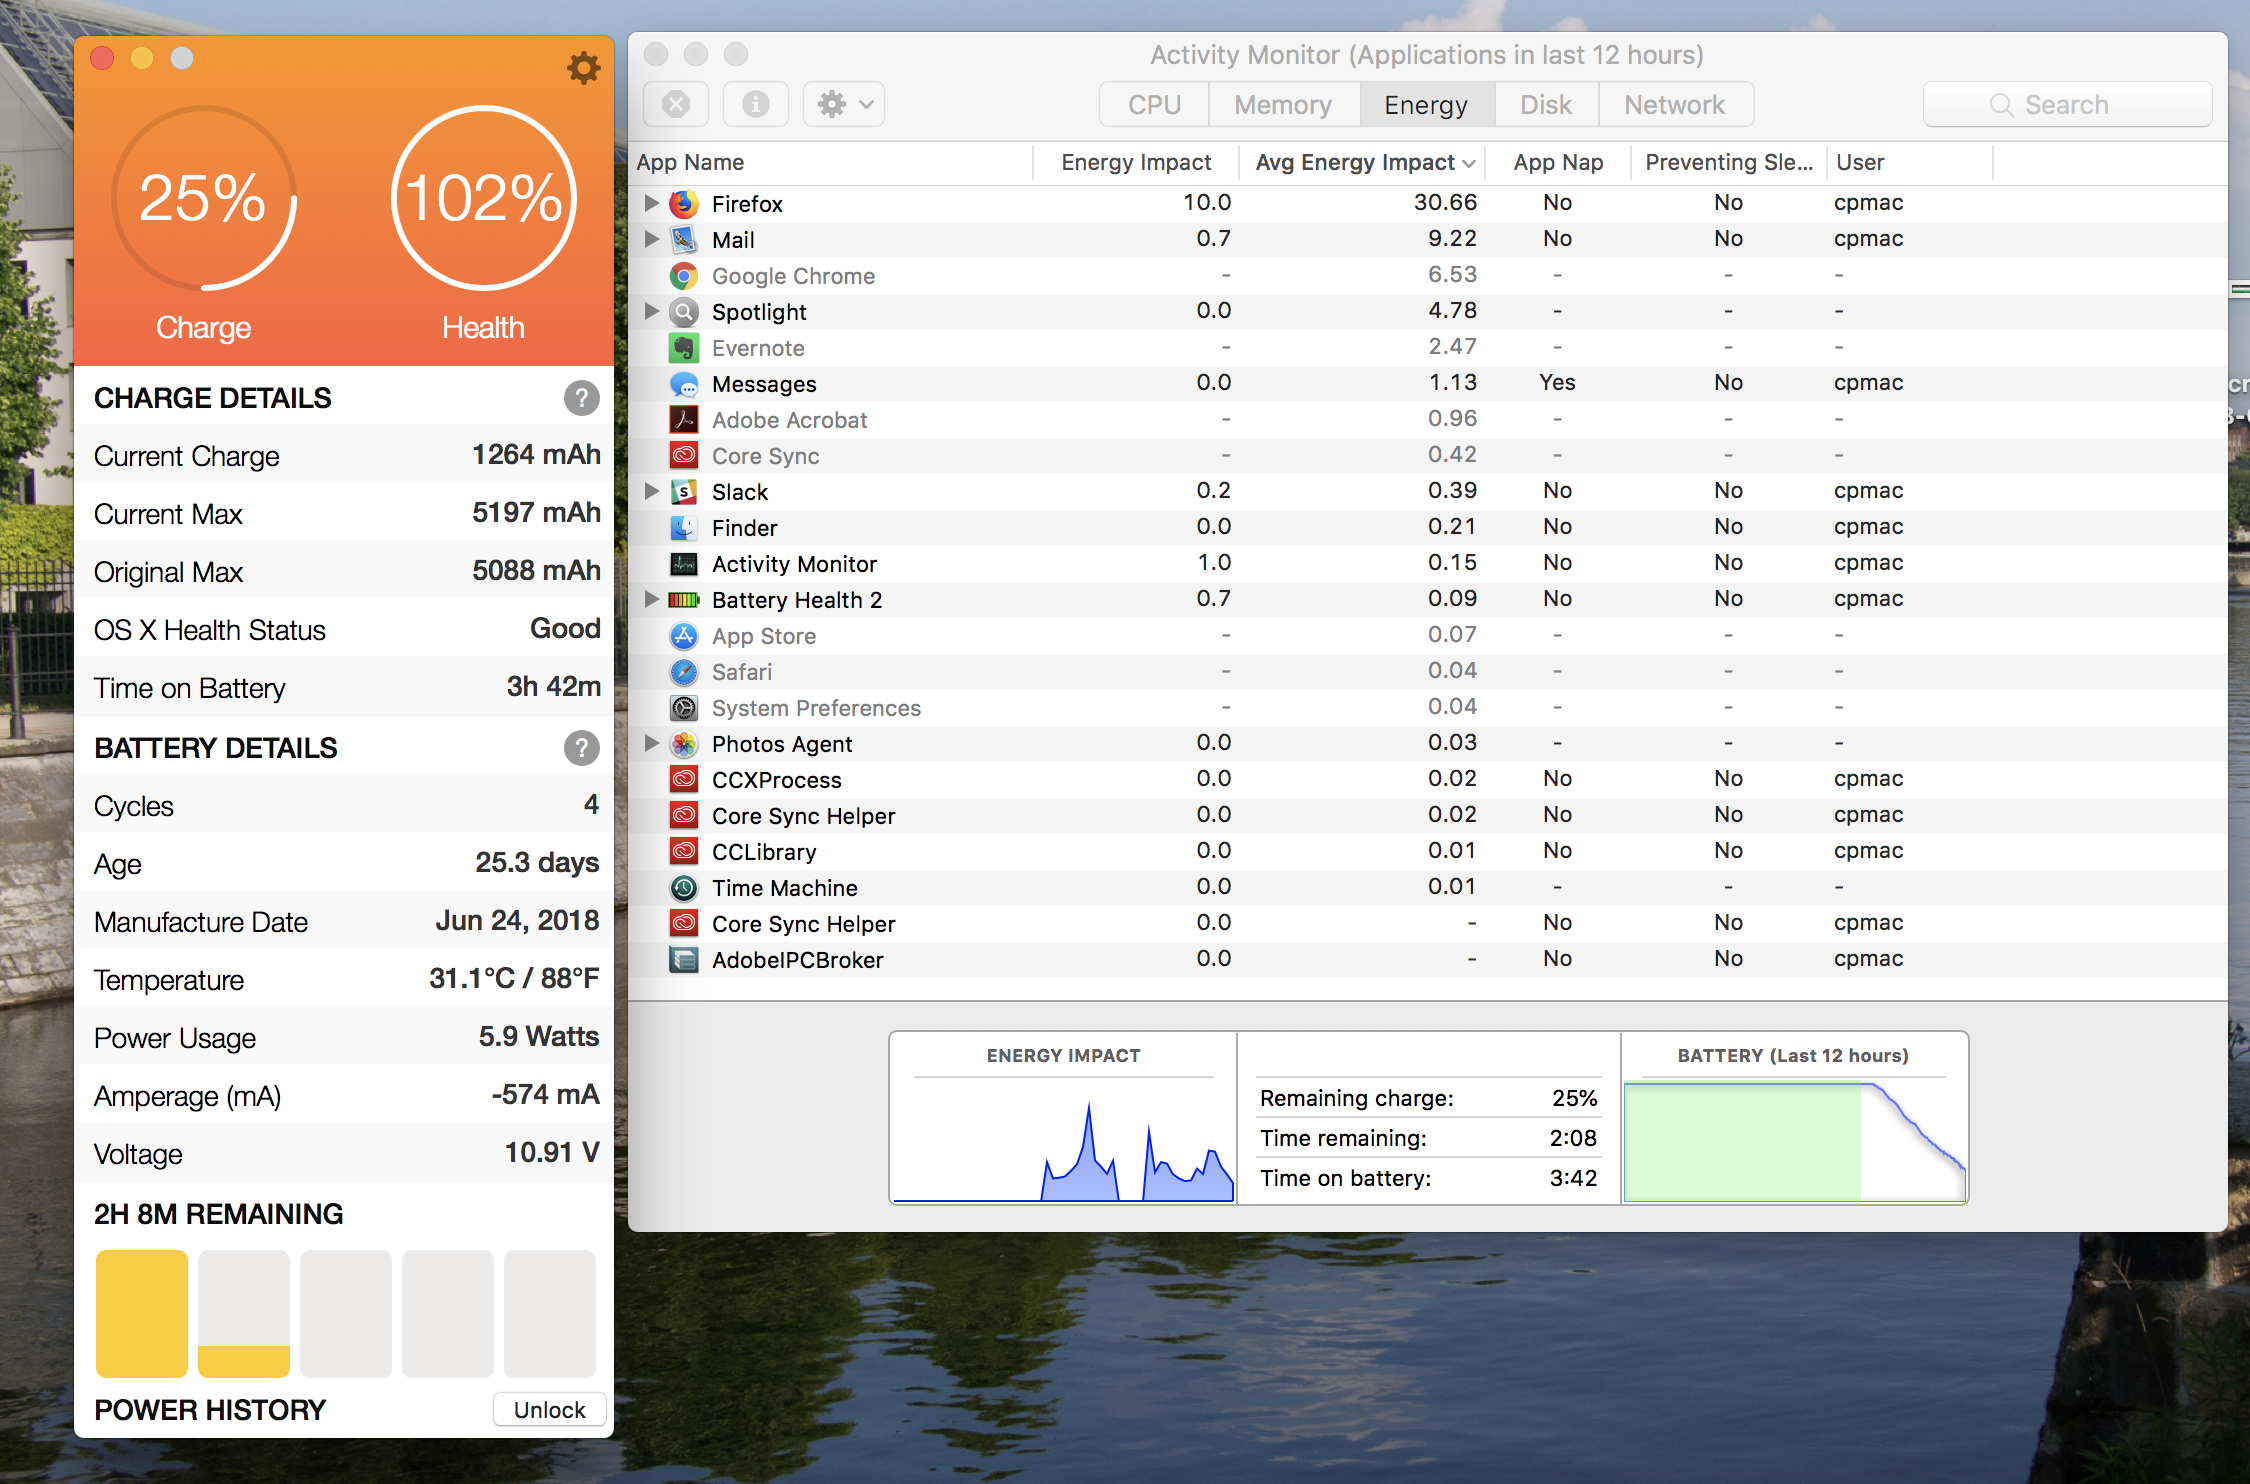
Task: Select the Energy tab
Action: pyautogui.click(x=1427, y=104)
